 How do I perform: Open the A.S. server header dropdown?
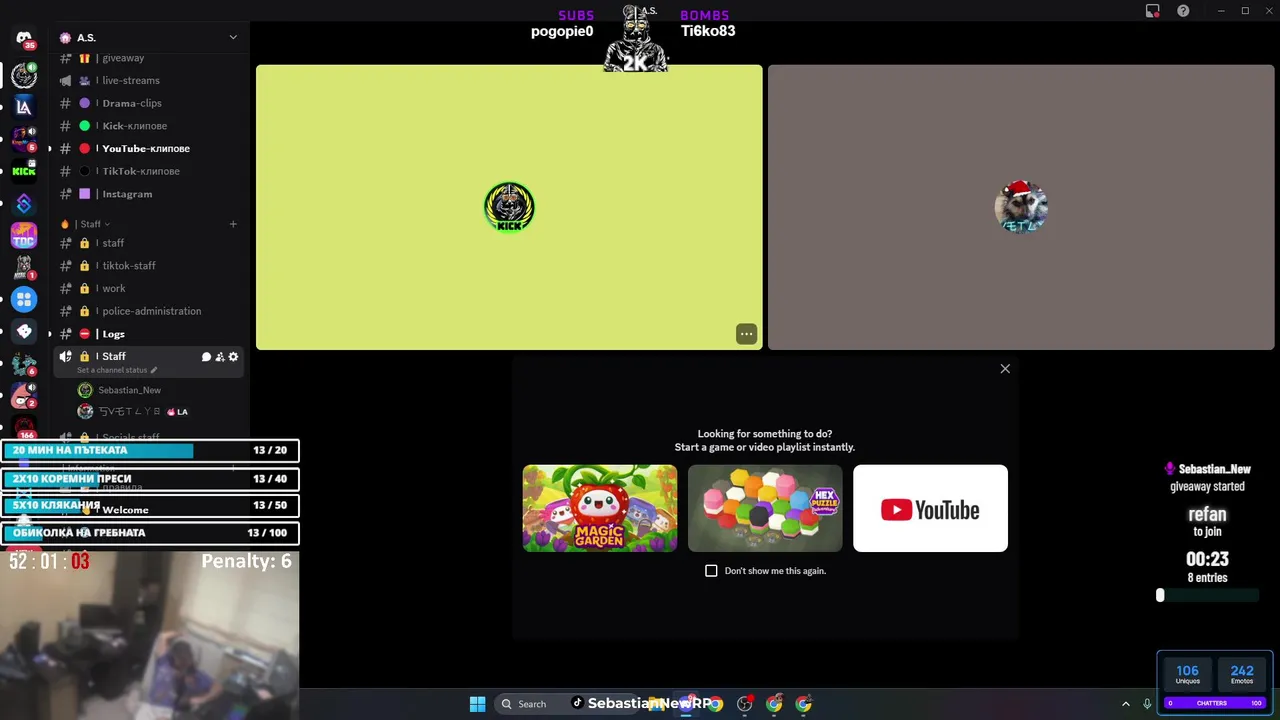click(233, 38)
